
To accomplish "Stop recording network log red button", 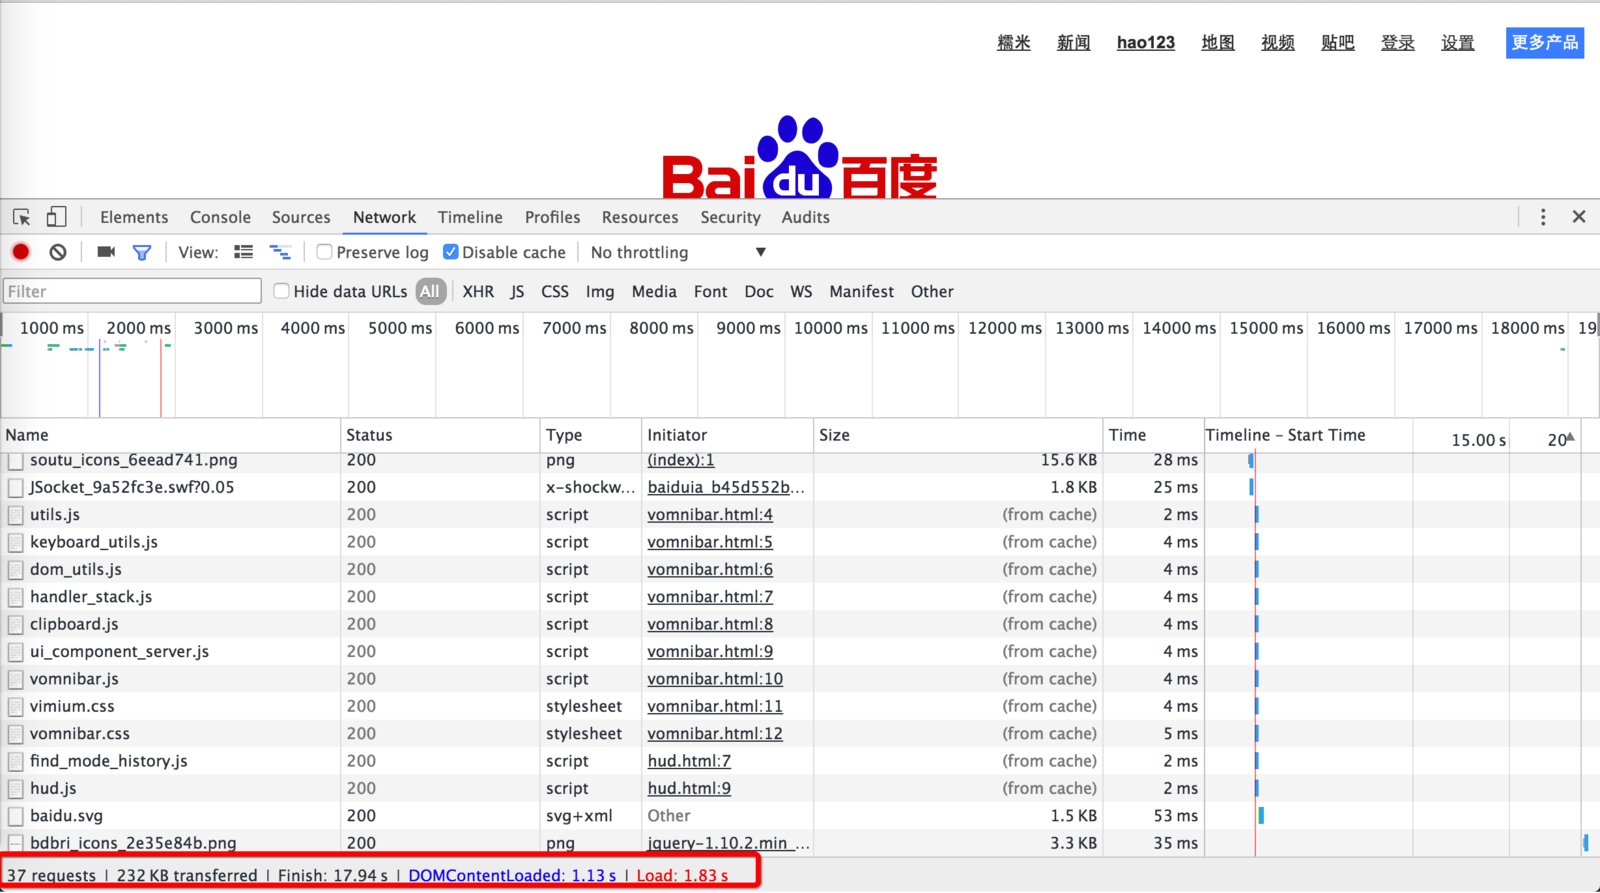I will point(21,252).
